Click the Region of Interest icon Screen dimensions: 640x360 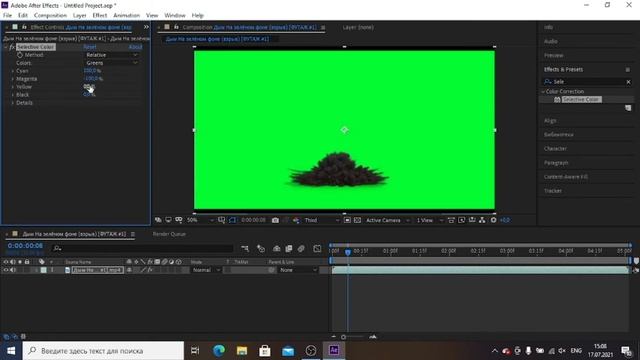coord(347,220)
